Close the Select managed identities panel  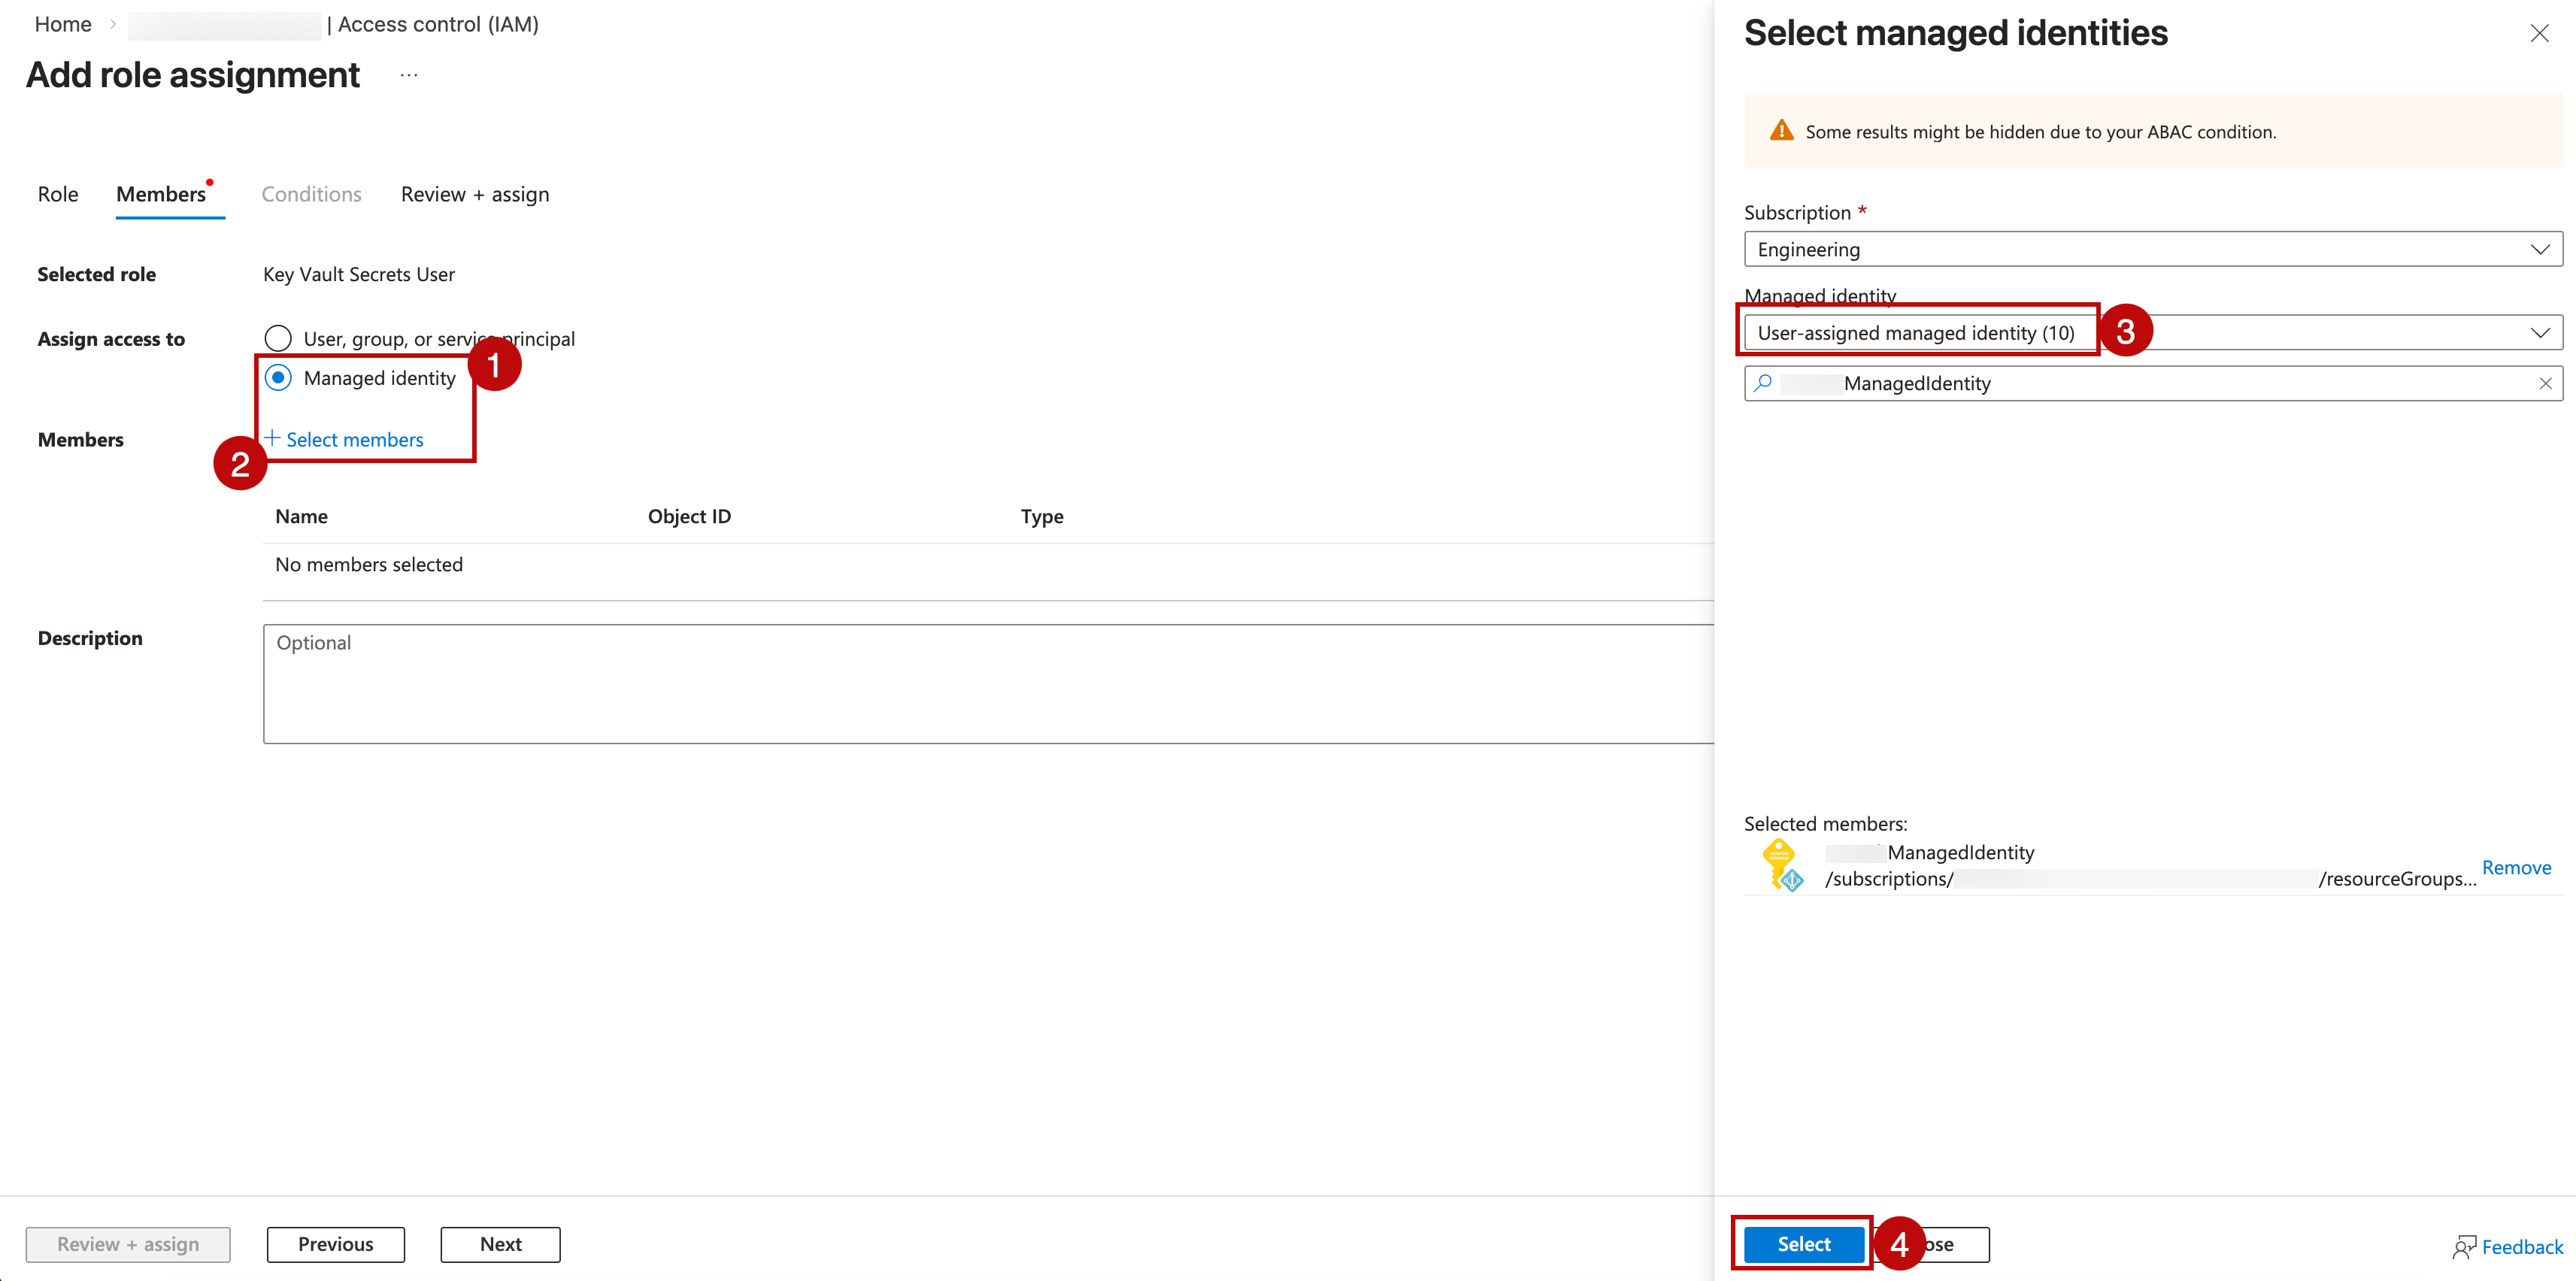2540,33
